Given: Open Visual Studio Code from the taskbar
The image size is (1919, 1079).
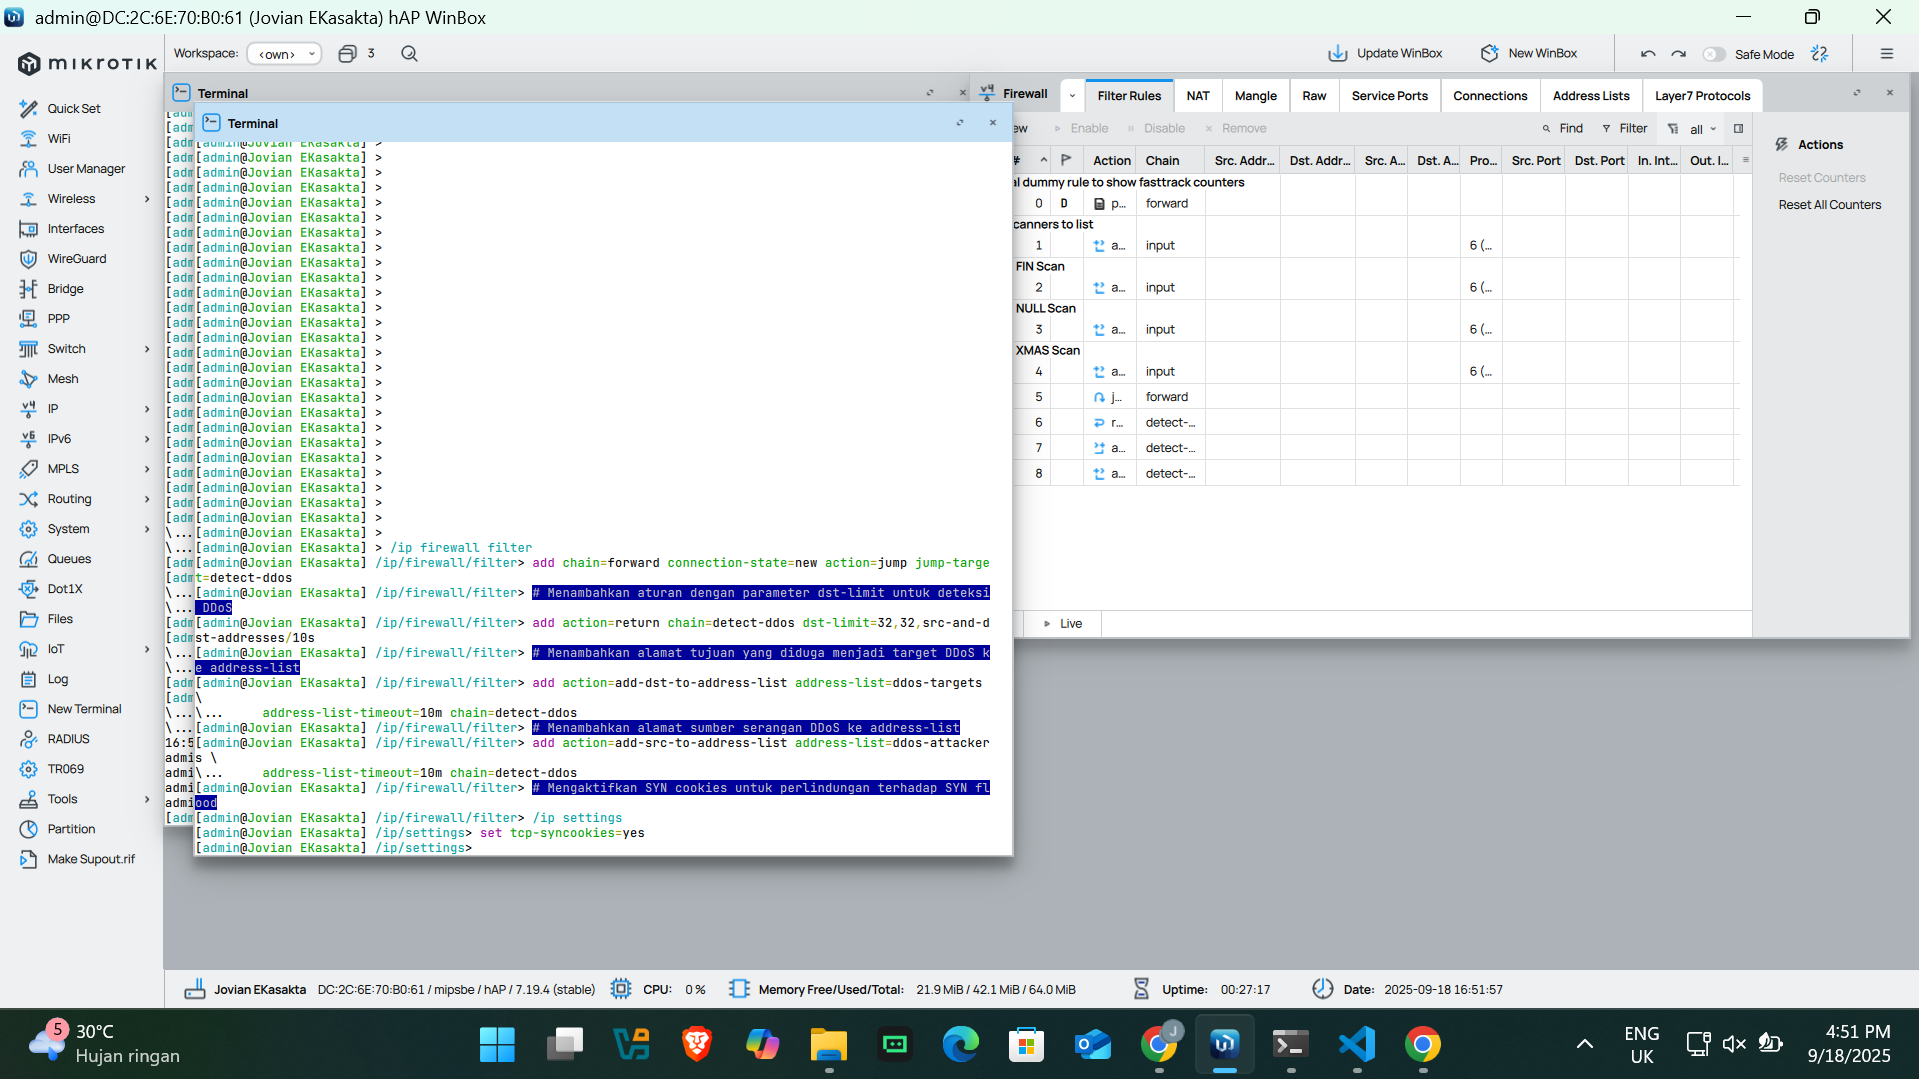Looking at the screenshot, I should pyautogui.click(x=1357, y=1045).
